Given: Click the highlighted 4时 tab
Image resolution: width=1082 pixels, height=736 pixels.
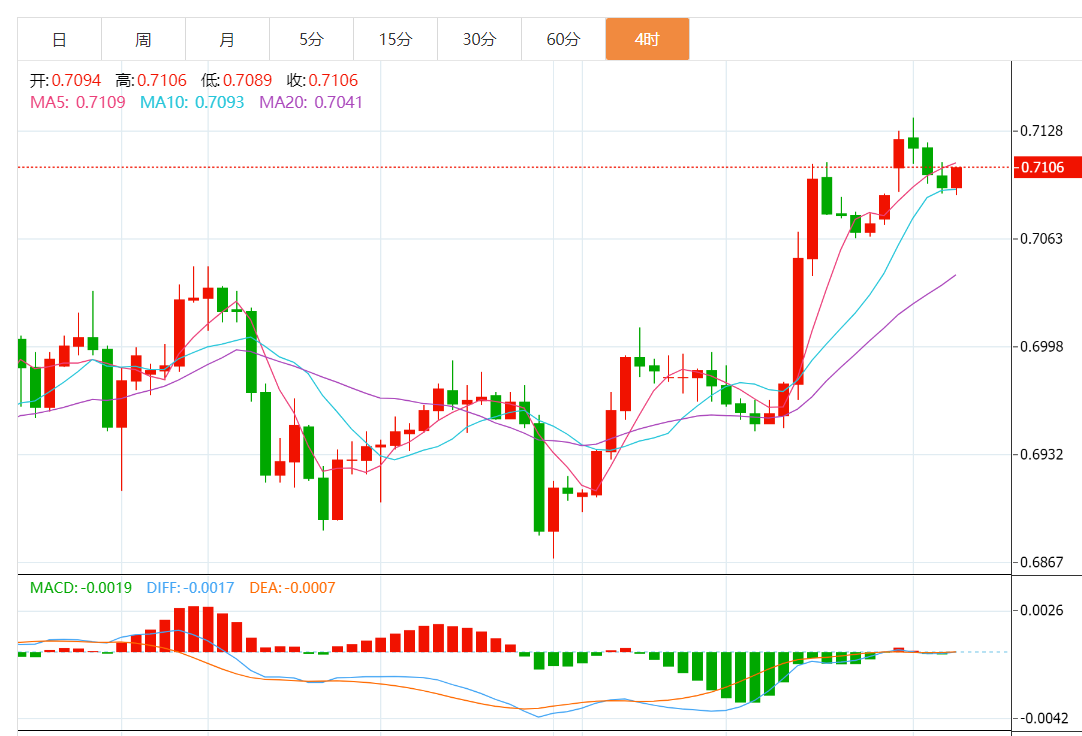Looking at the screenshot, I should [647, 40].
